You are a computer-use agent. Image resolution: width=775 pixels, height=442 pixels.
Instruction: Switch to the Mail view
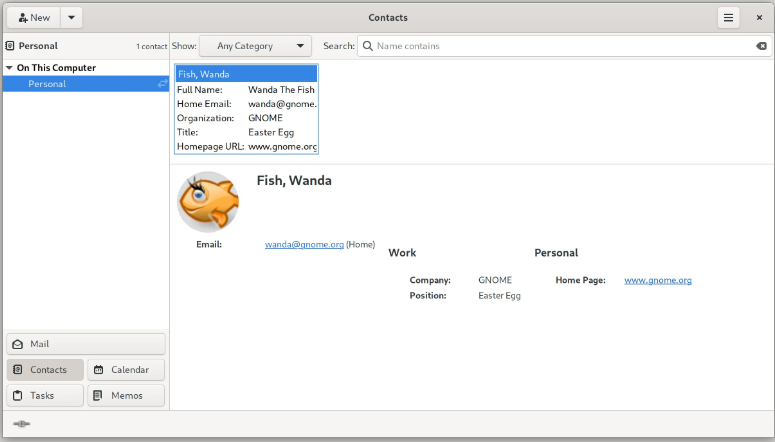click(86, 344)
